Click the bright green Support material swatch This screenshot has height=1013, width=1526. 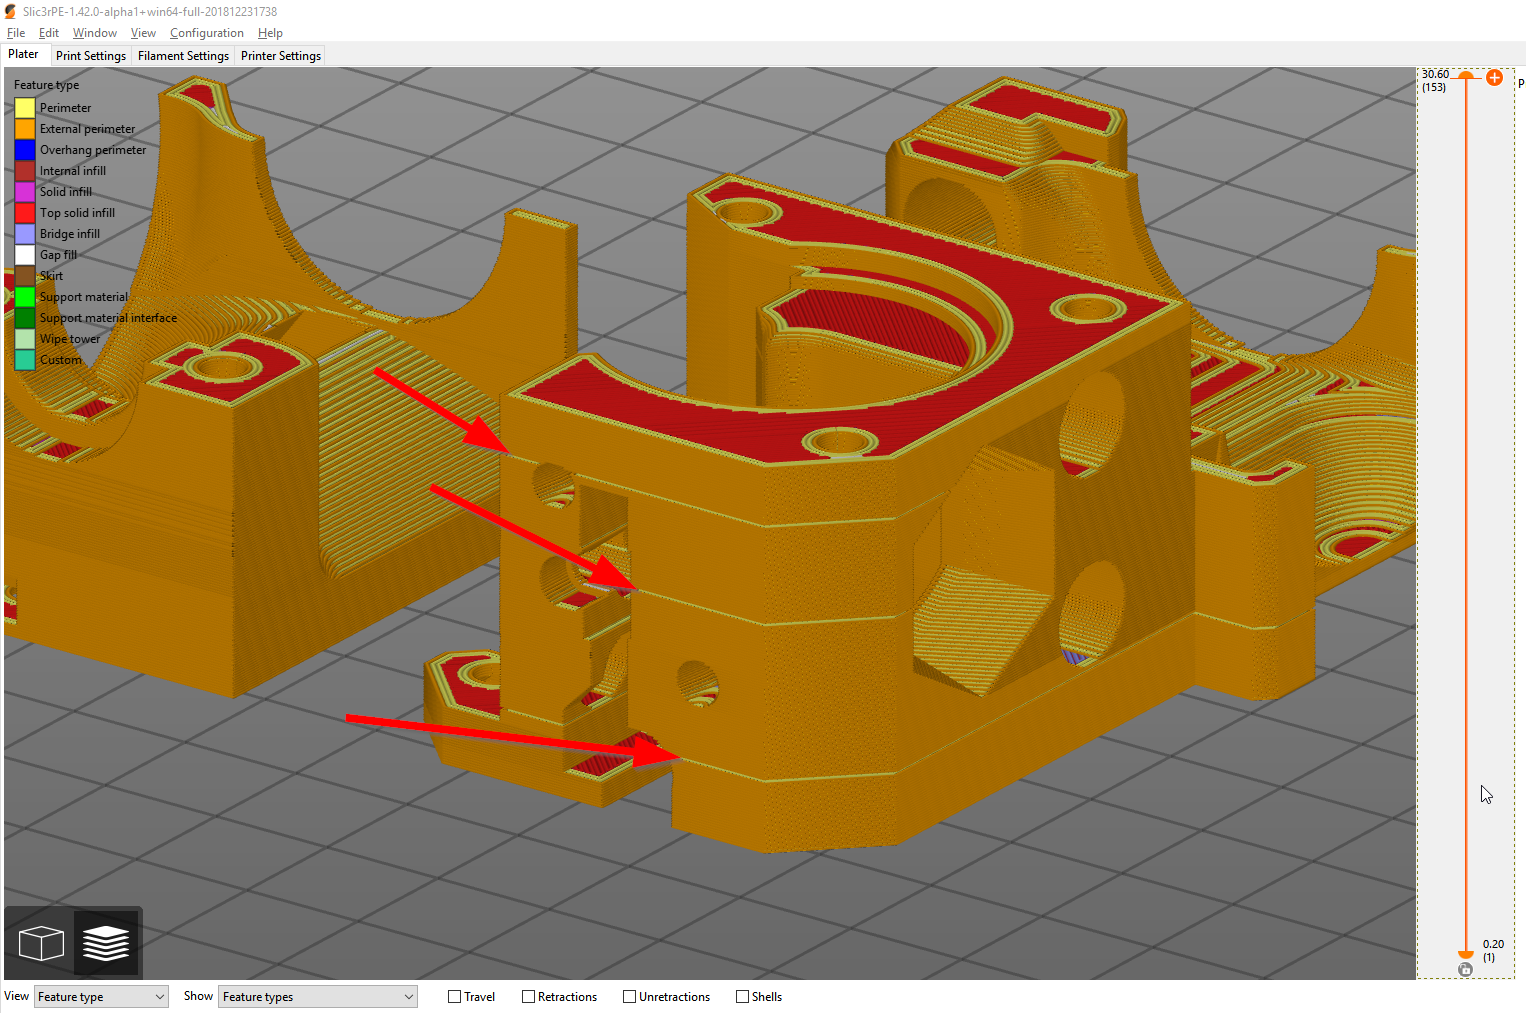pyautogui.click(x=25, y=297)
